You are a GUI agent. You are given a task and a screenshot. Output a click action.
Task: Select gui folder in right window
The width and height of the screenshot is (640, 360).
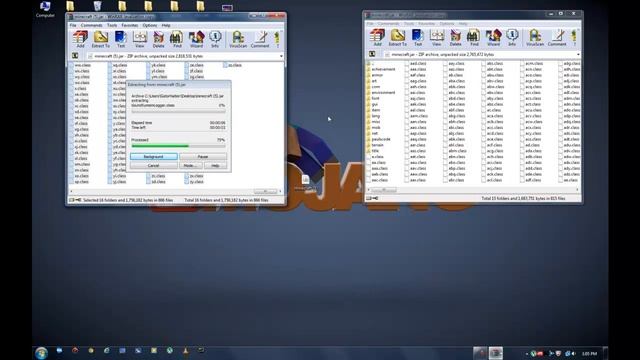pyautogui.click(x=372, y=104)
